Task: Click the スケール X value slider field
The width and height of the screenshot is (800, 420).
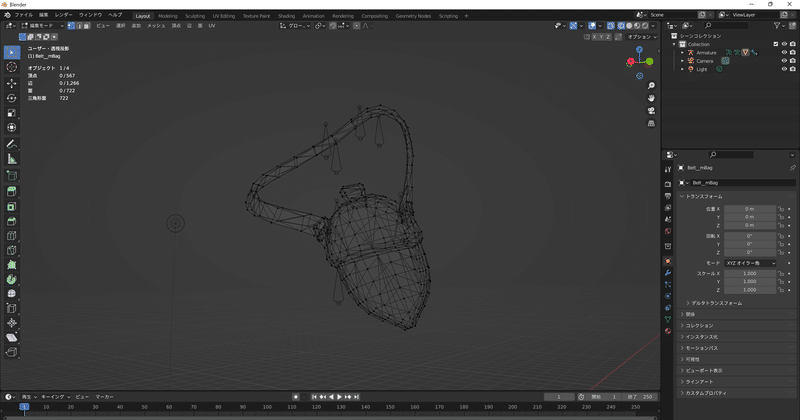Action: coord(749,273)
